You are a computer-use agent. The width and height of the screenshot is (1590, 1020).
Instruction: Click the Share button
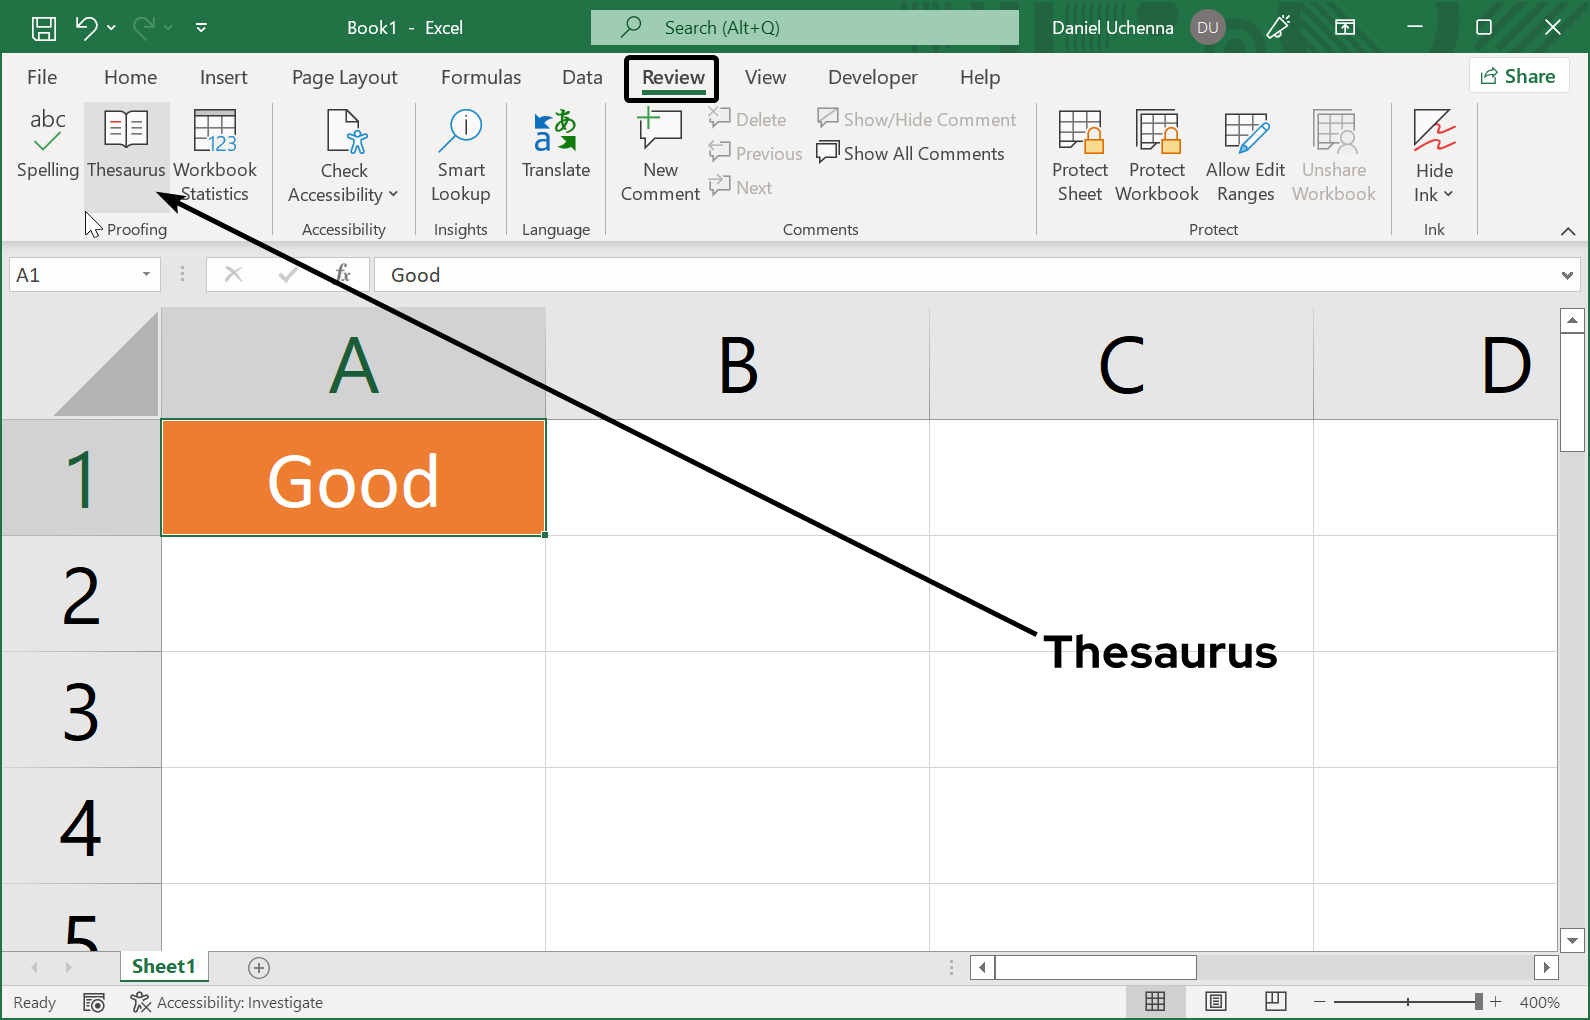coord(1518,76)
